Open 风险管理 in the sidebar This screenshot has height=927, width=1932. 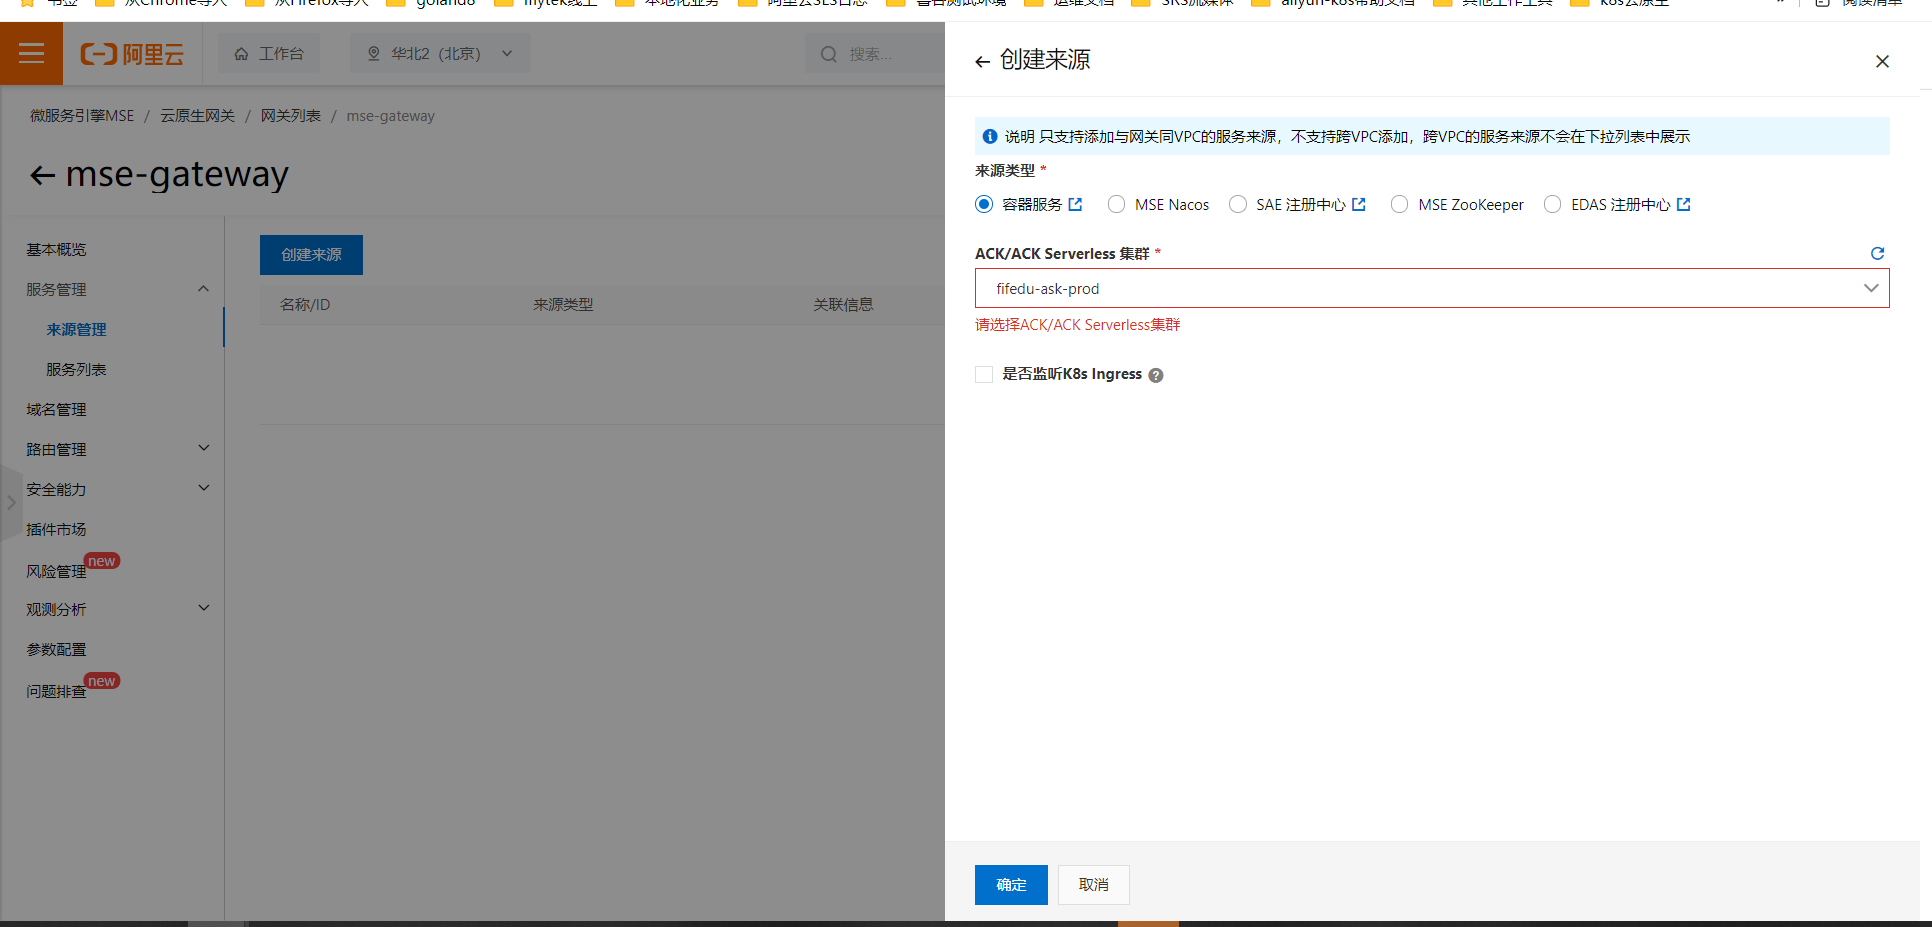(x=56, y=571)
